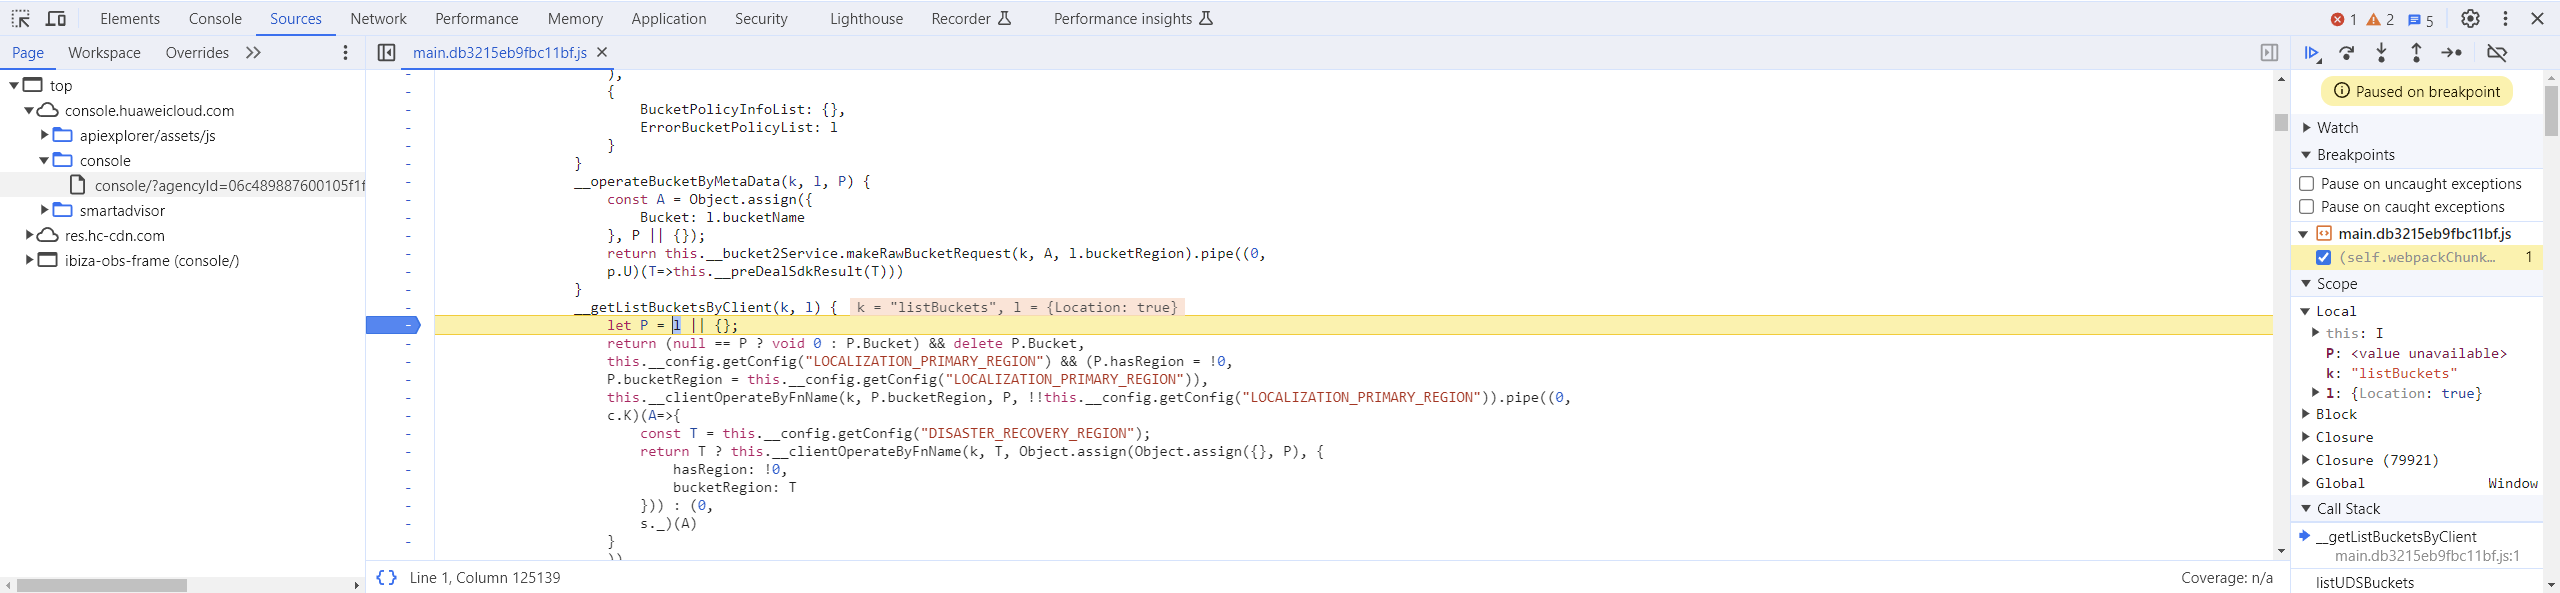This screenshot has height=593, width=2560.
Task: Expand the Watch section
Action: 2307,128
